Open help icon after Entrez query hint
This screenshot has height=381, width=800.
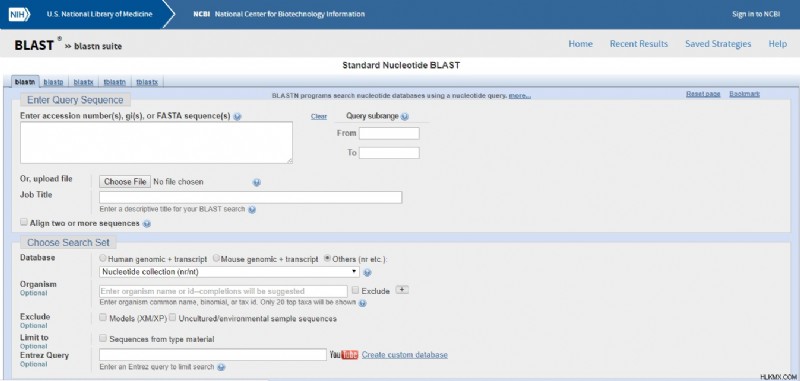(x=221, y=367)
